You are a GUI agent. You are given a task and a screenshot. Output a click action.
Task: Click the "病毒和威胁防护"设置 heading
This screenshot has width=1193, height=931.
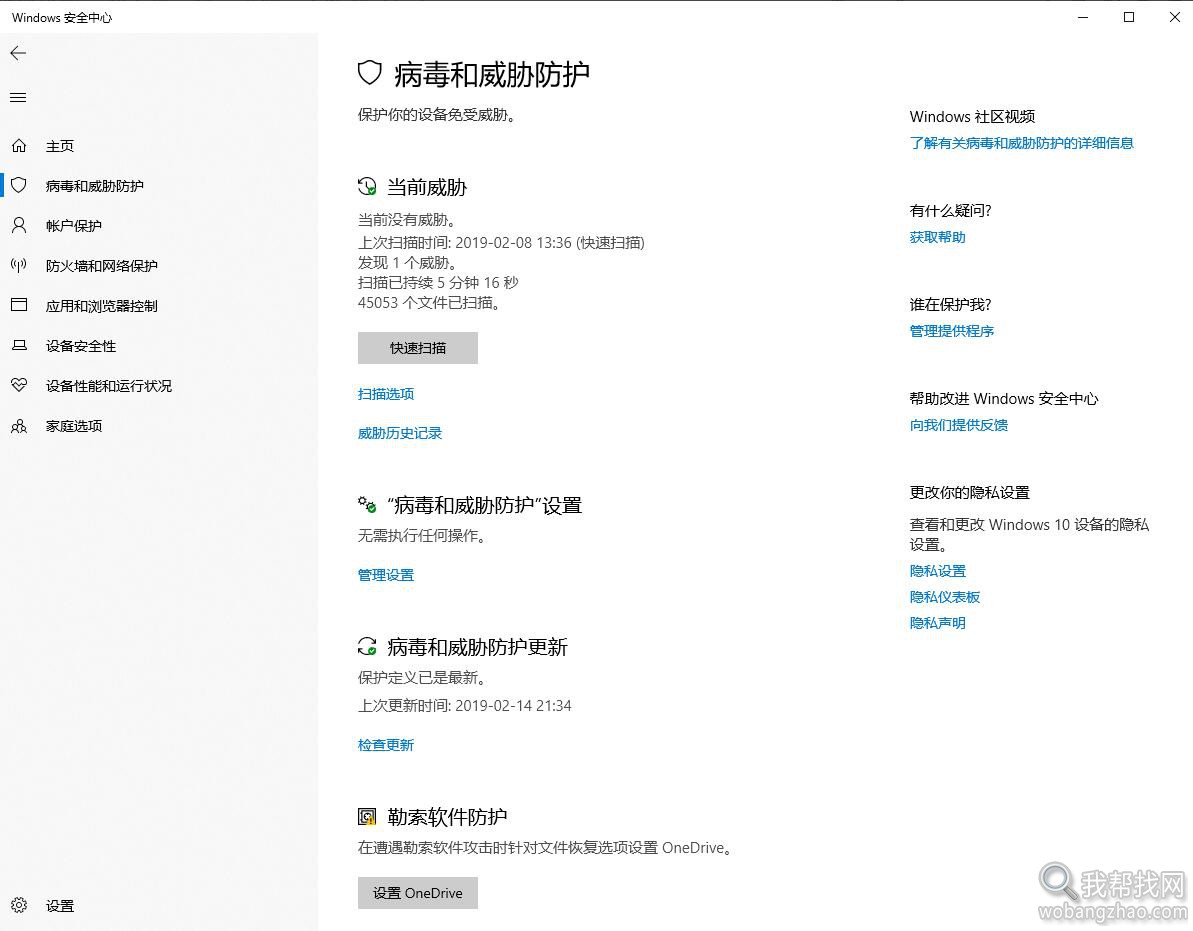(x=485, y=505)
